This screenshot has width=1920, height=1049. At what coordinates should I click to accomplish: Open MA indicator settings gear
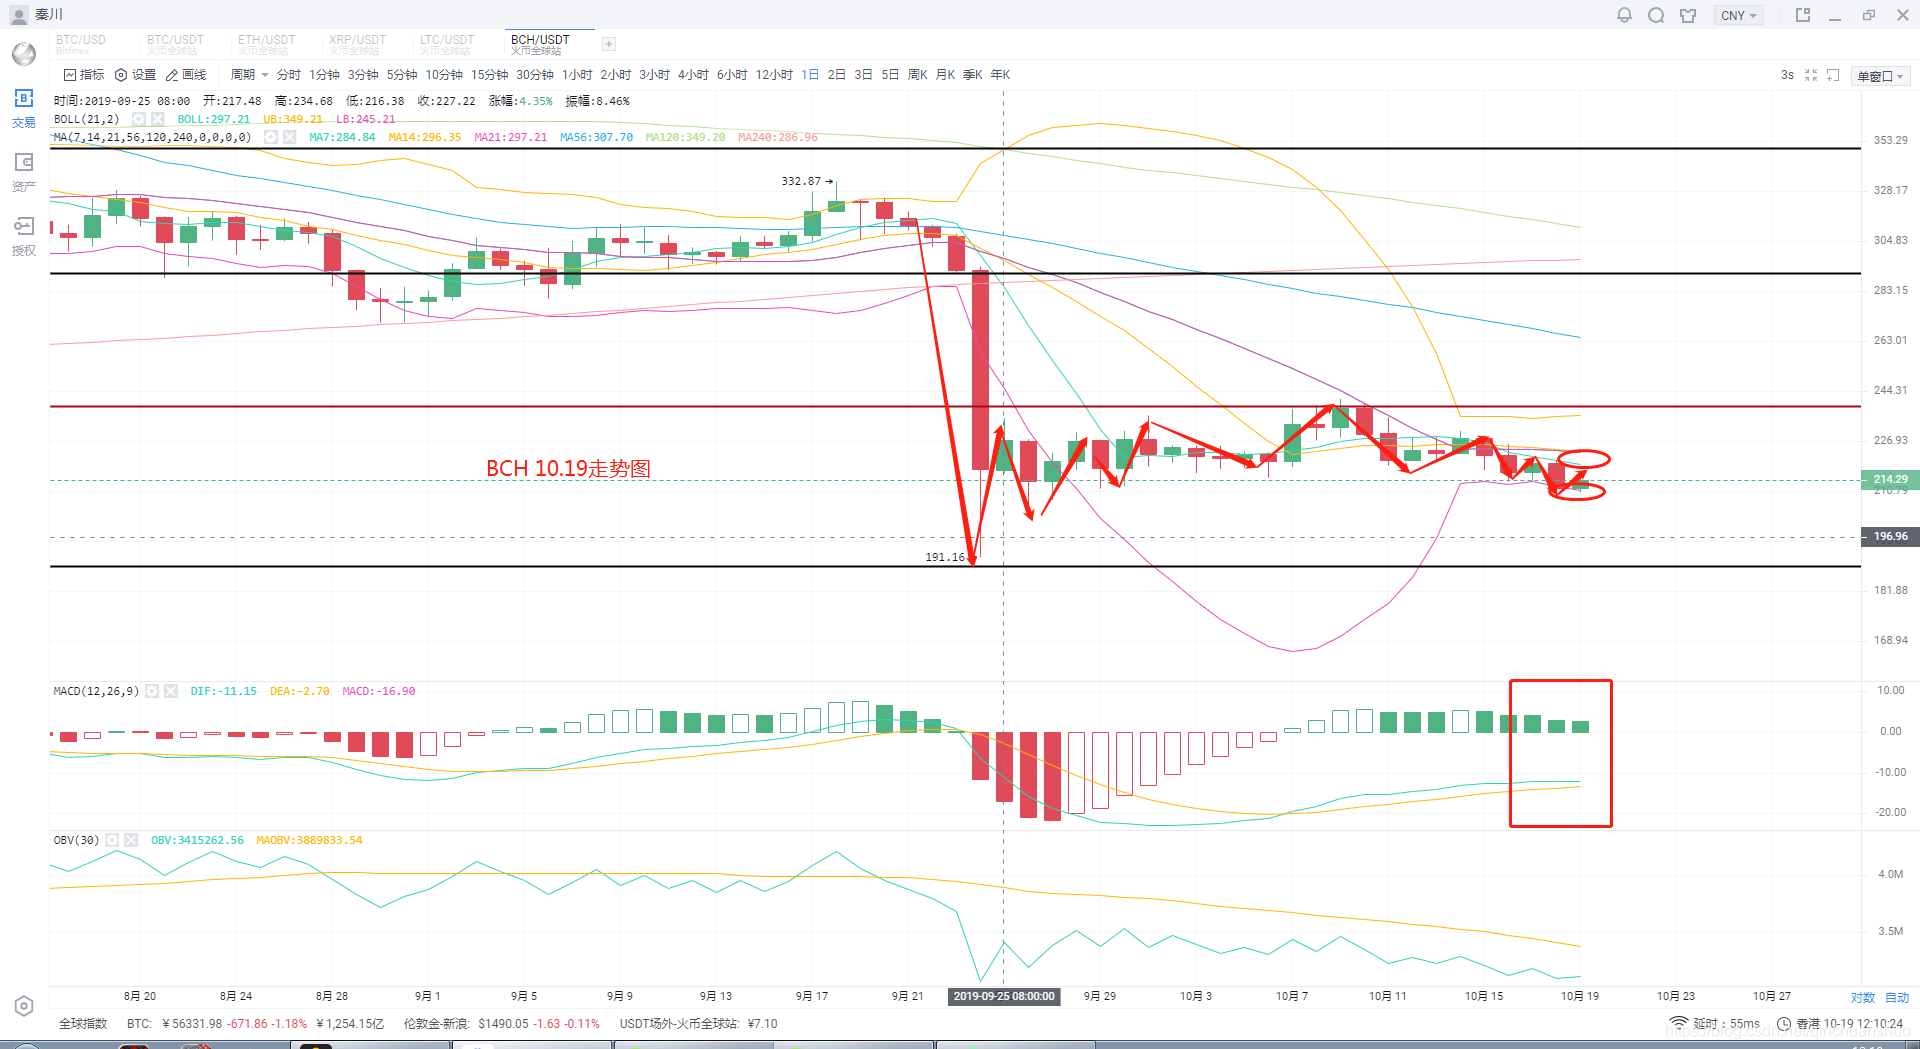click(271, 137)
